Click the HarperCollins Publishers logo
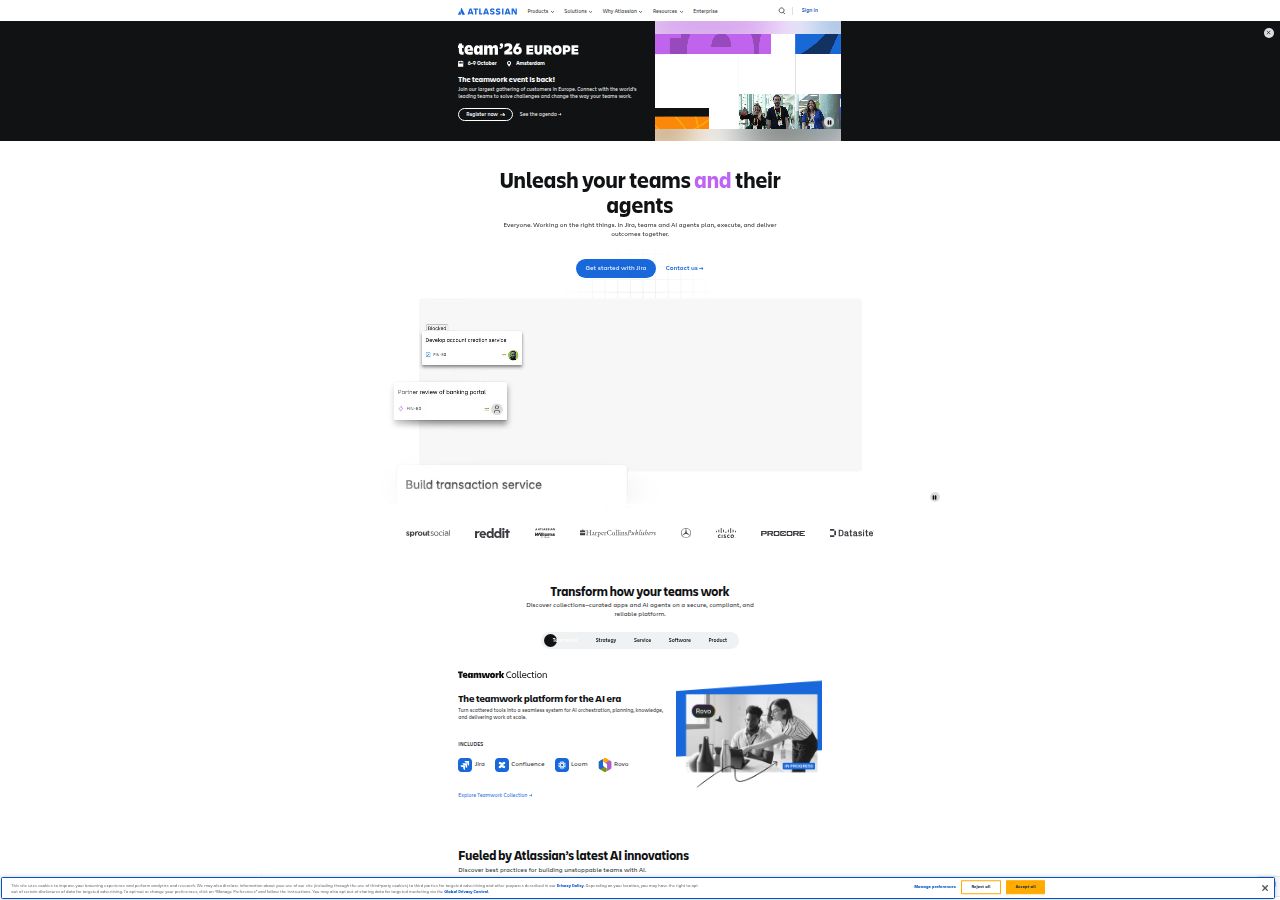 618,533
